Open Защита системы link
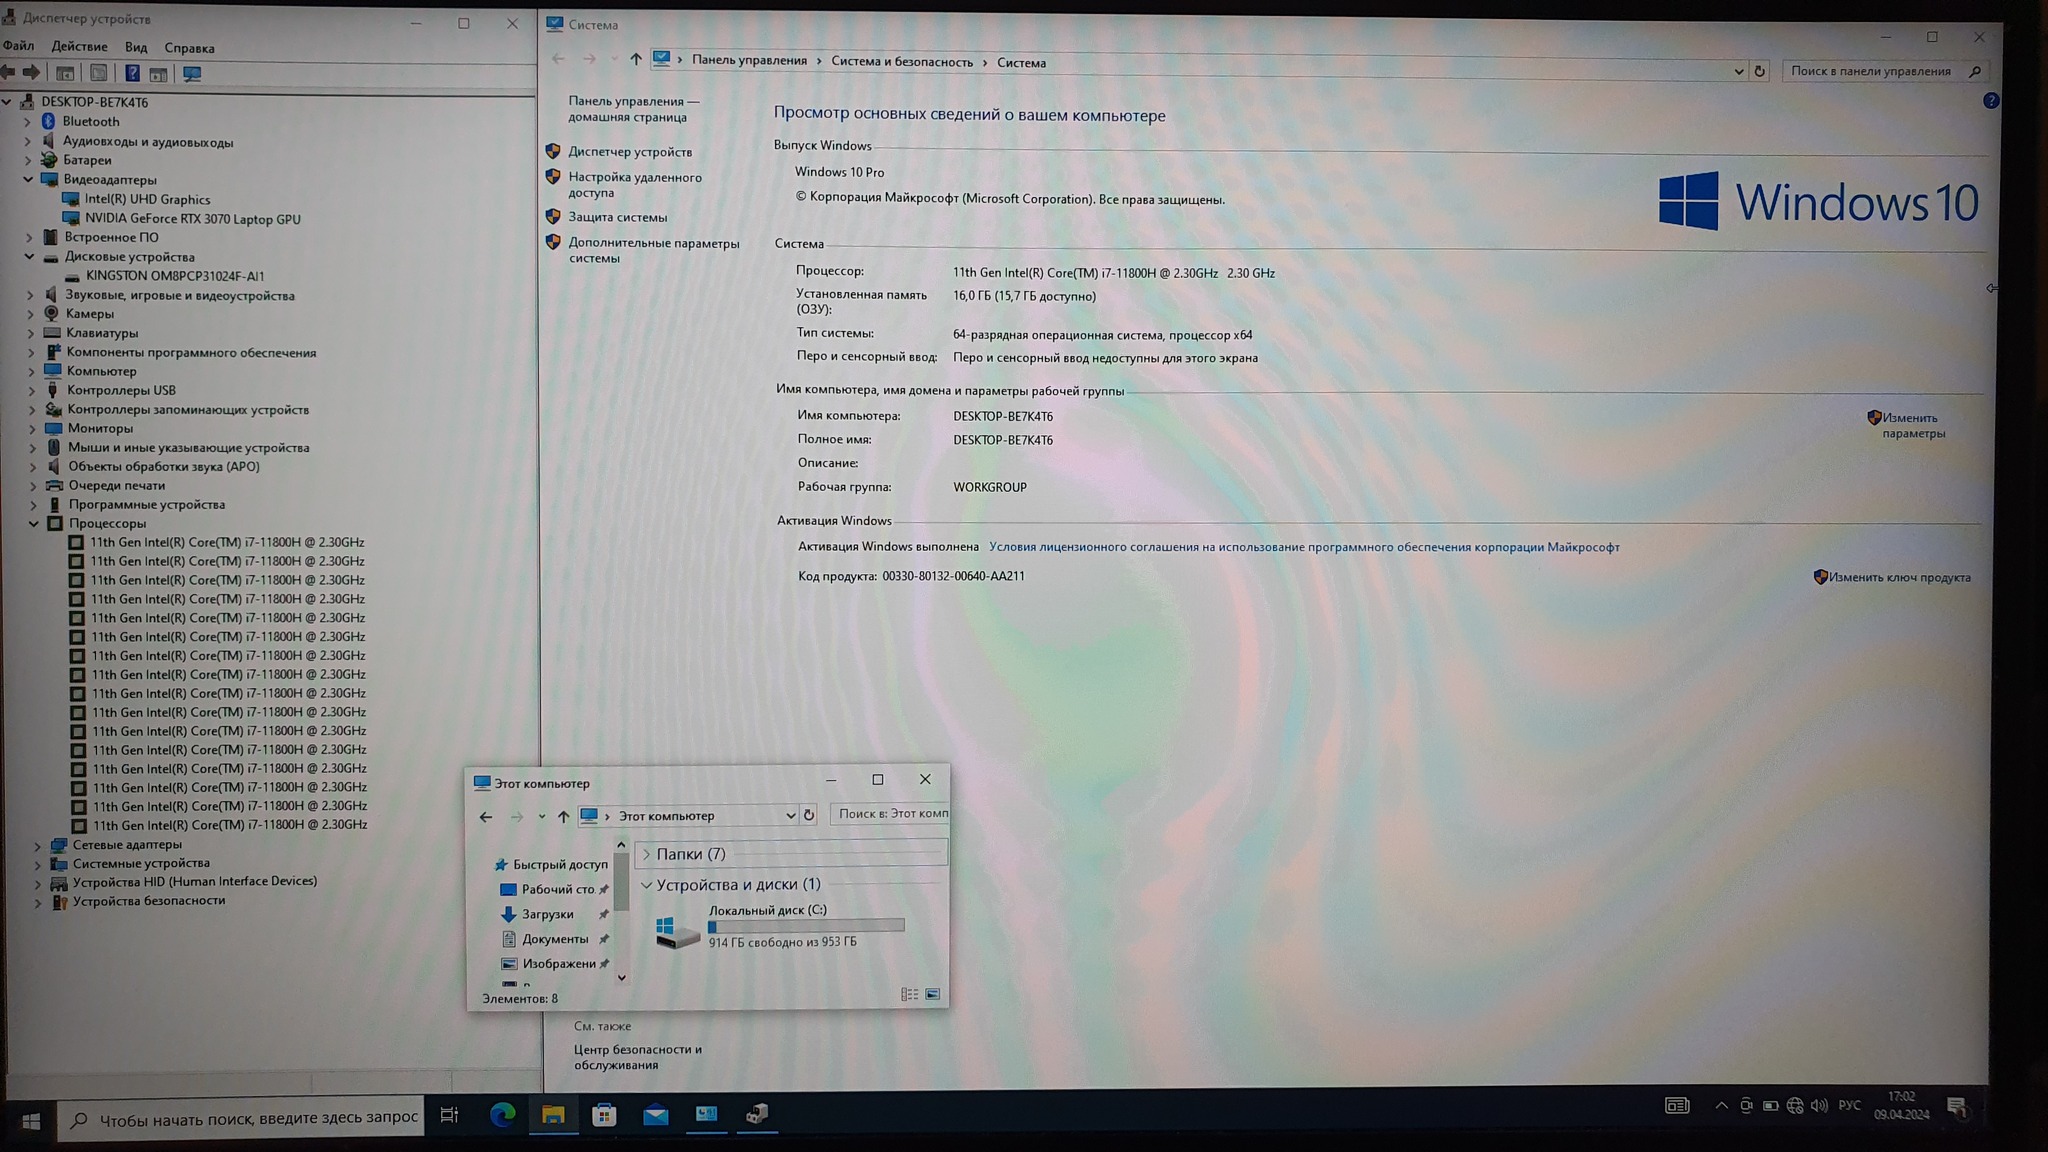 click(x=617, y=217)
